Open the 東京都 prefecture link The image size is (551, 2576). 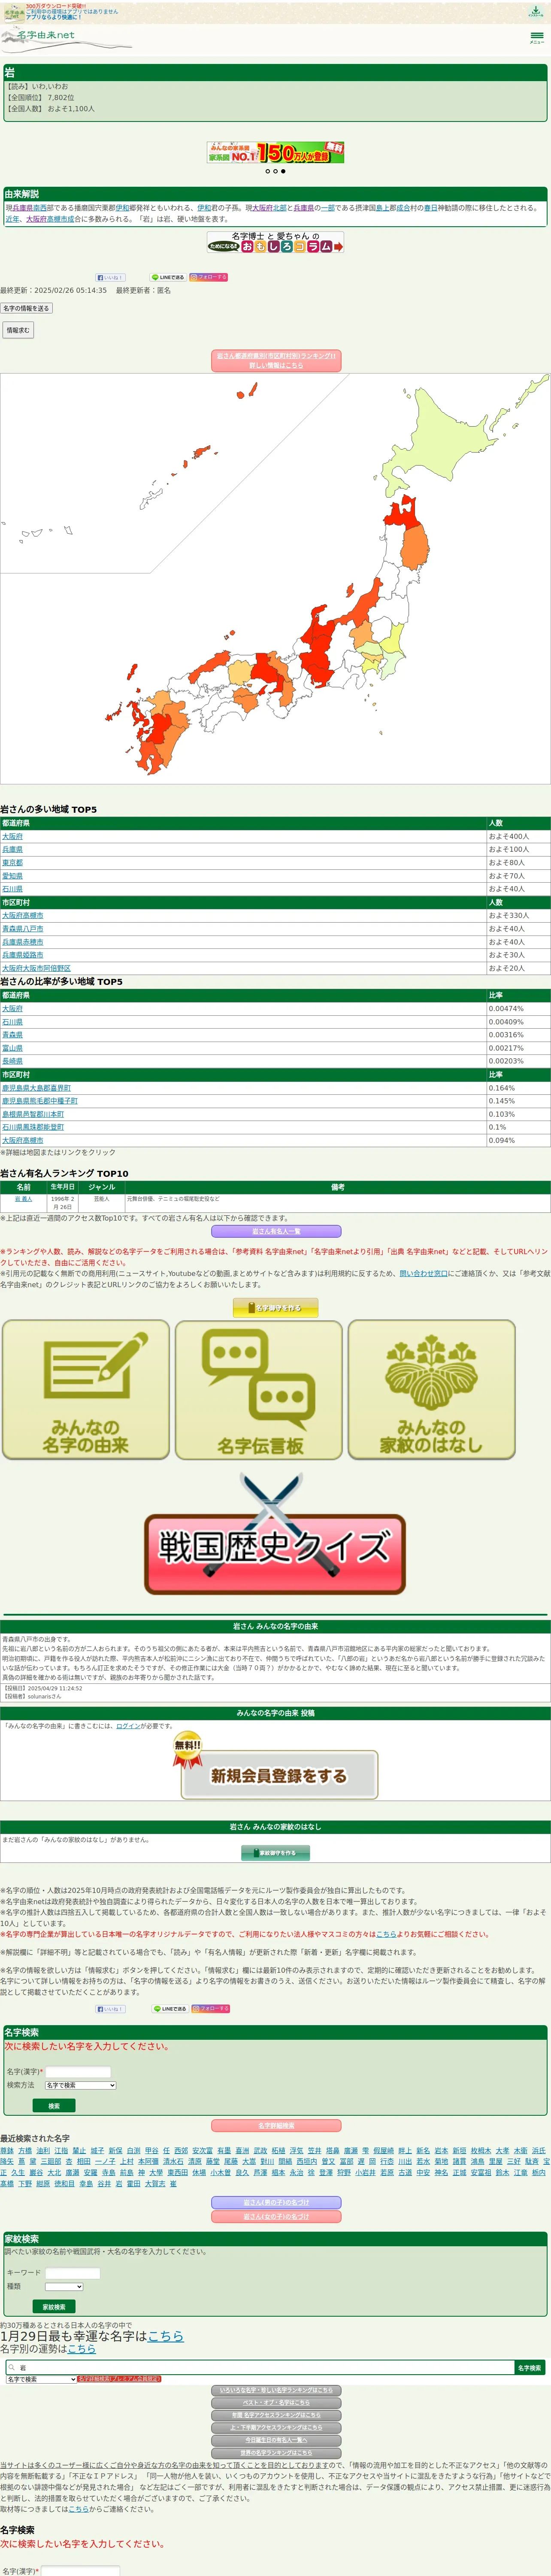coord(12,862)
